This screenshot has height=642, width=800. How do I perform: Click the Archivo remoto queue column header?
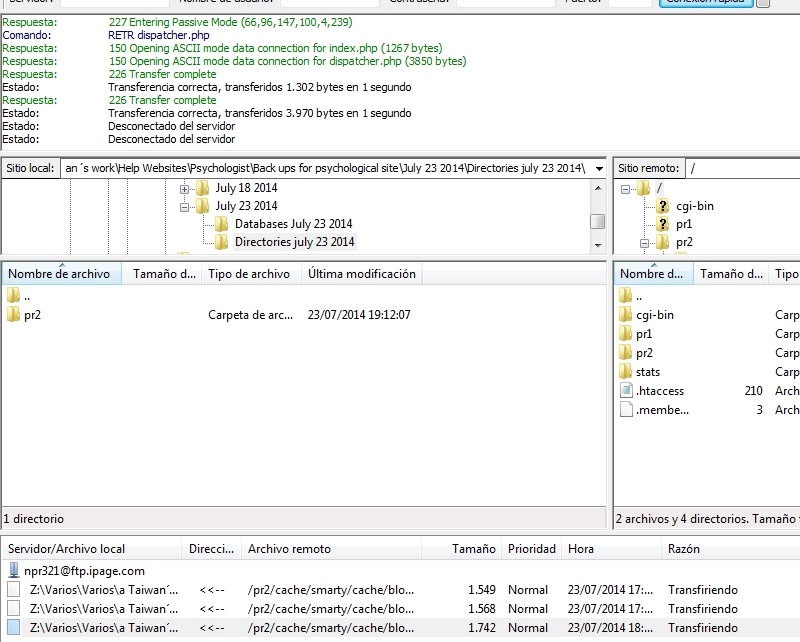point(332,549)
